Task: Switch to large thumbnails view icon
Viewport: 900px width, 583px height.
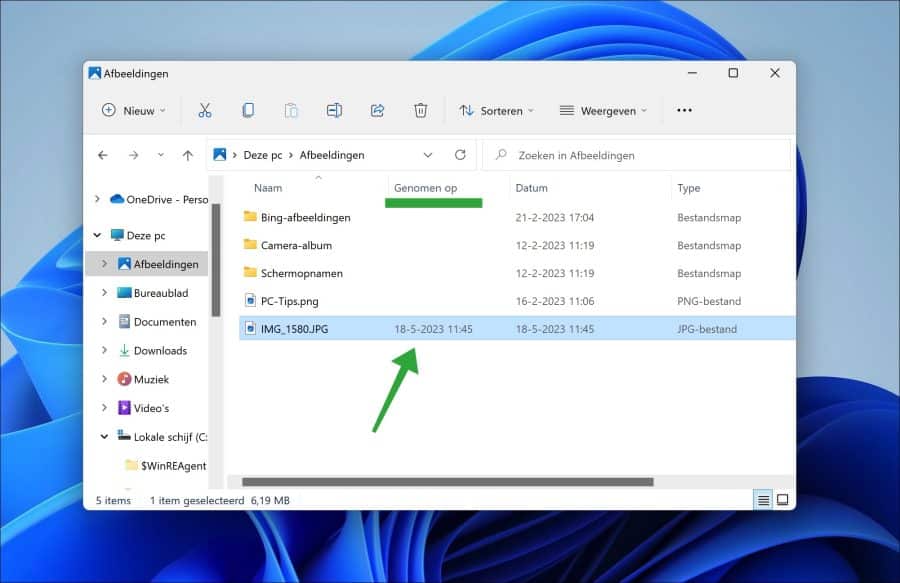Action: pos(782,500)
